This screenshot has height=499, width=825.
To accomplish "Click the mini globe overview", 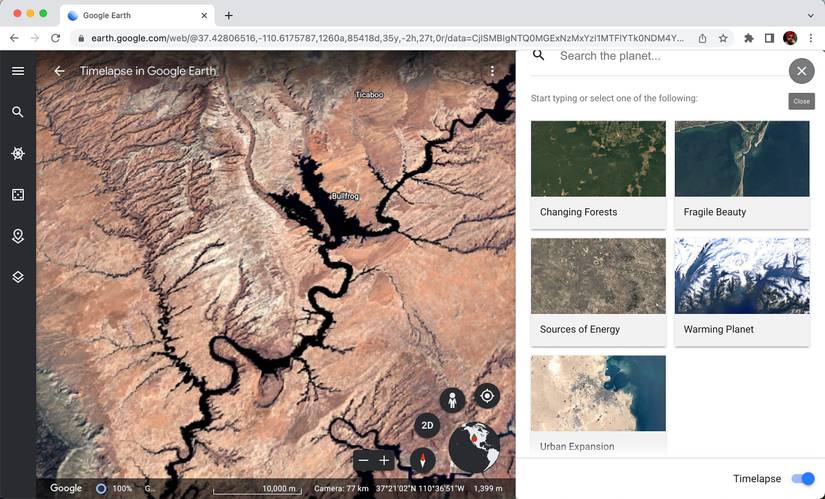I will (474, 447).
